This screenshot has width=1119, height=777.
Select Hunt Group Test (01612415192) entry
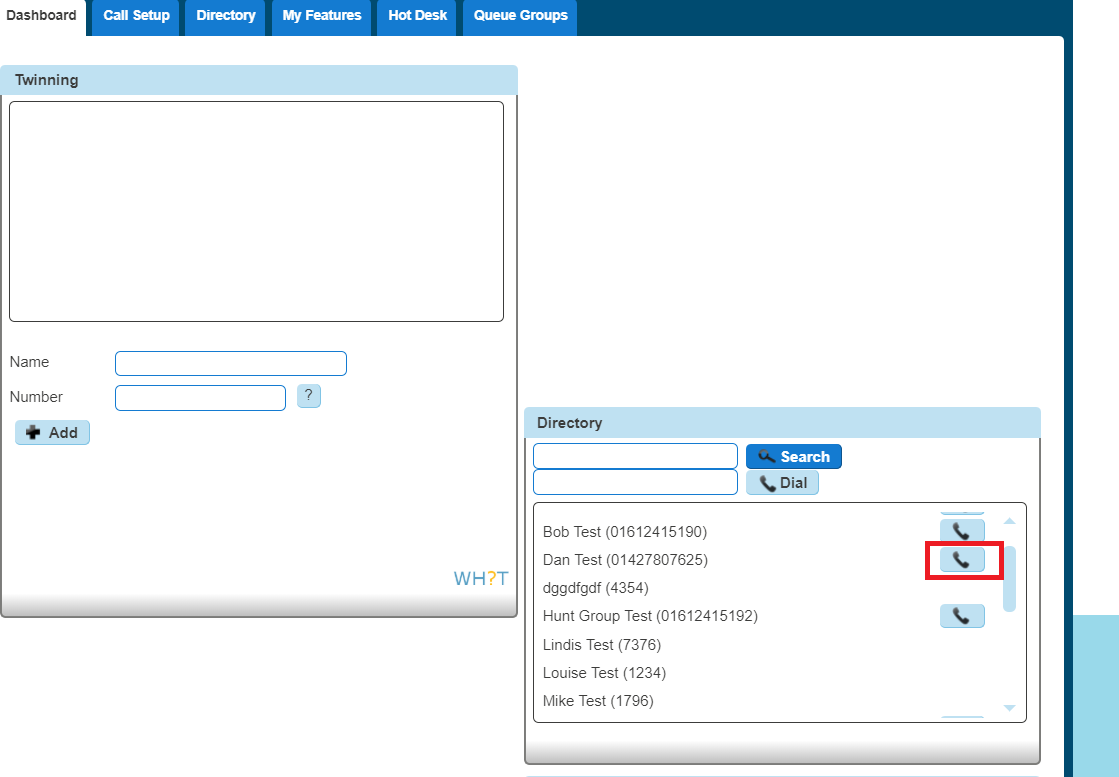[650, 616]
